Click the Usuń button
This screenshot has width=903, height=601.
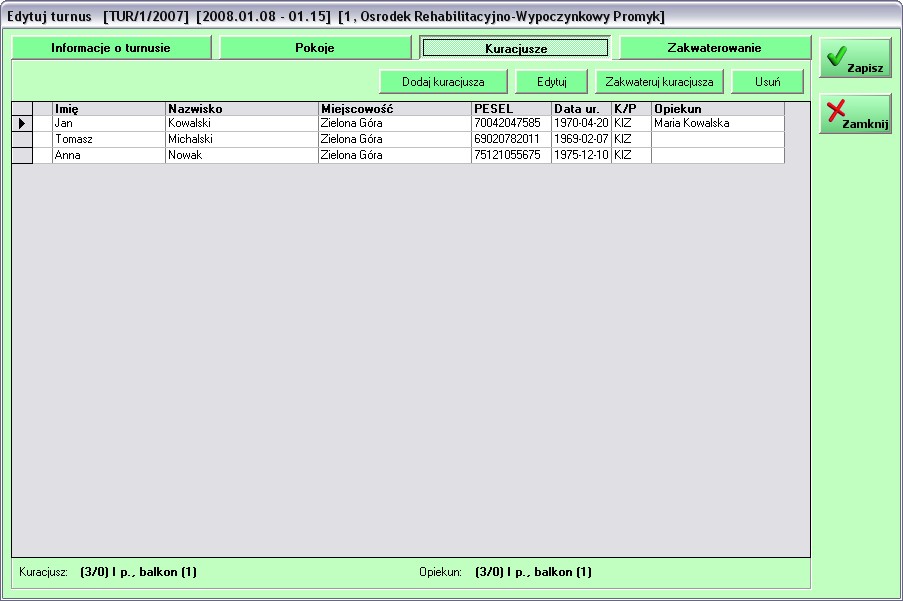point(767,82)
